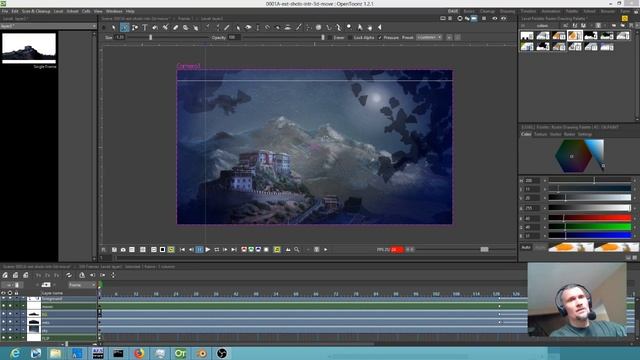
Task: Click the Auto button in style editor
Action: click(x=526, y=247)
